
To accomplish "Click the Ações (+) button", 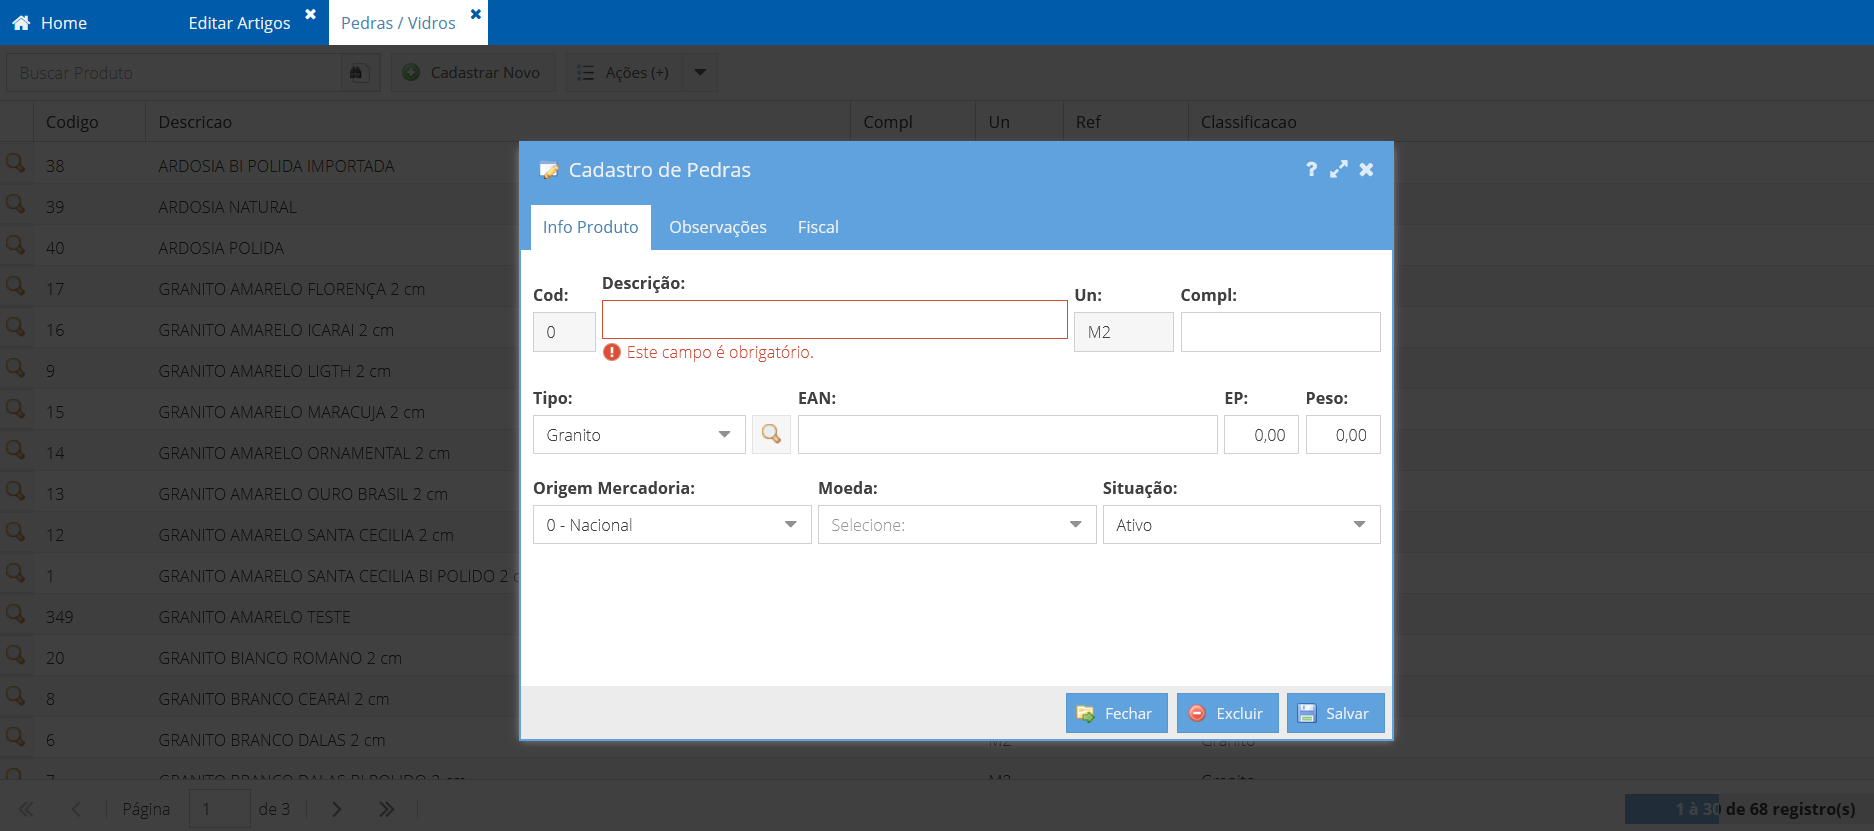I will 625,72.
